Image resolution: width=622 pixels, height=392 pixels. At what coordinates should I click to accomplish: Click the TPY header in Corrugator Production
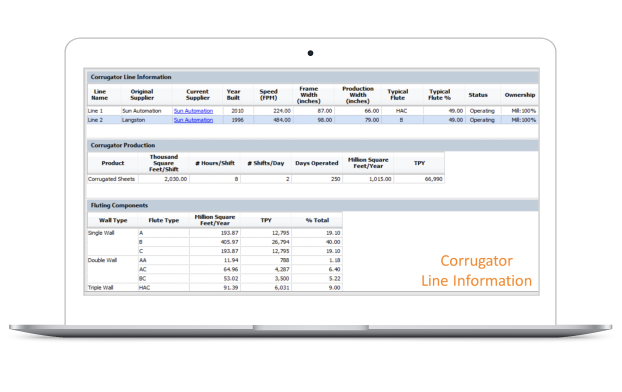point(419,163)
